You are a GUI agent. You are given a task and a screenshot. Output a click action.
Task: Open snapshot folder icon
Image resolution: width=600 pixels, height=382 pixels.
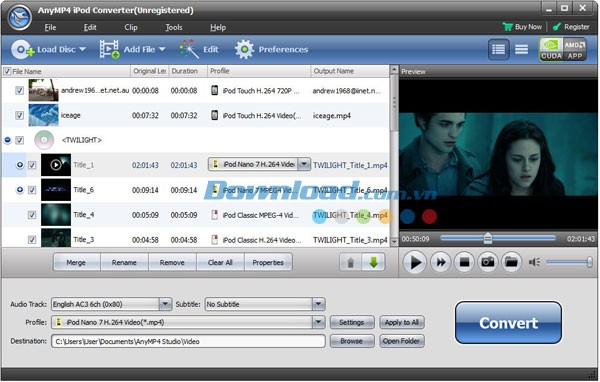[511, 262]
